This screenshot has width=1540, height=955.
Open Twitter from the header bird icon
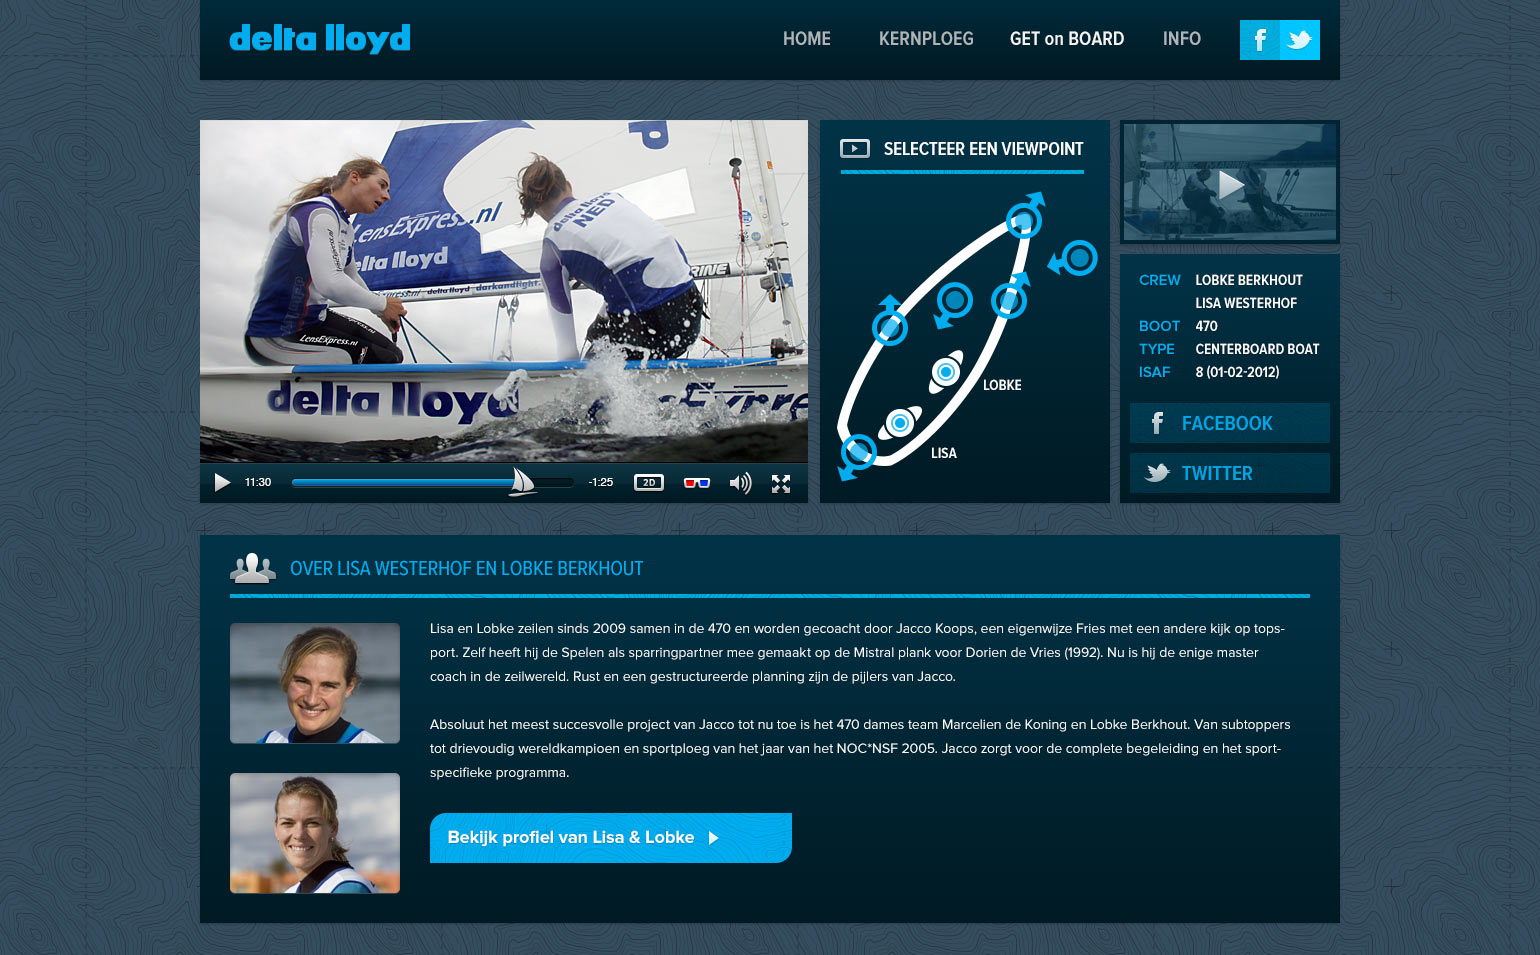[1300, 40]
